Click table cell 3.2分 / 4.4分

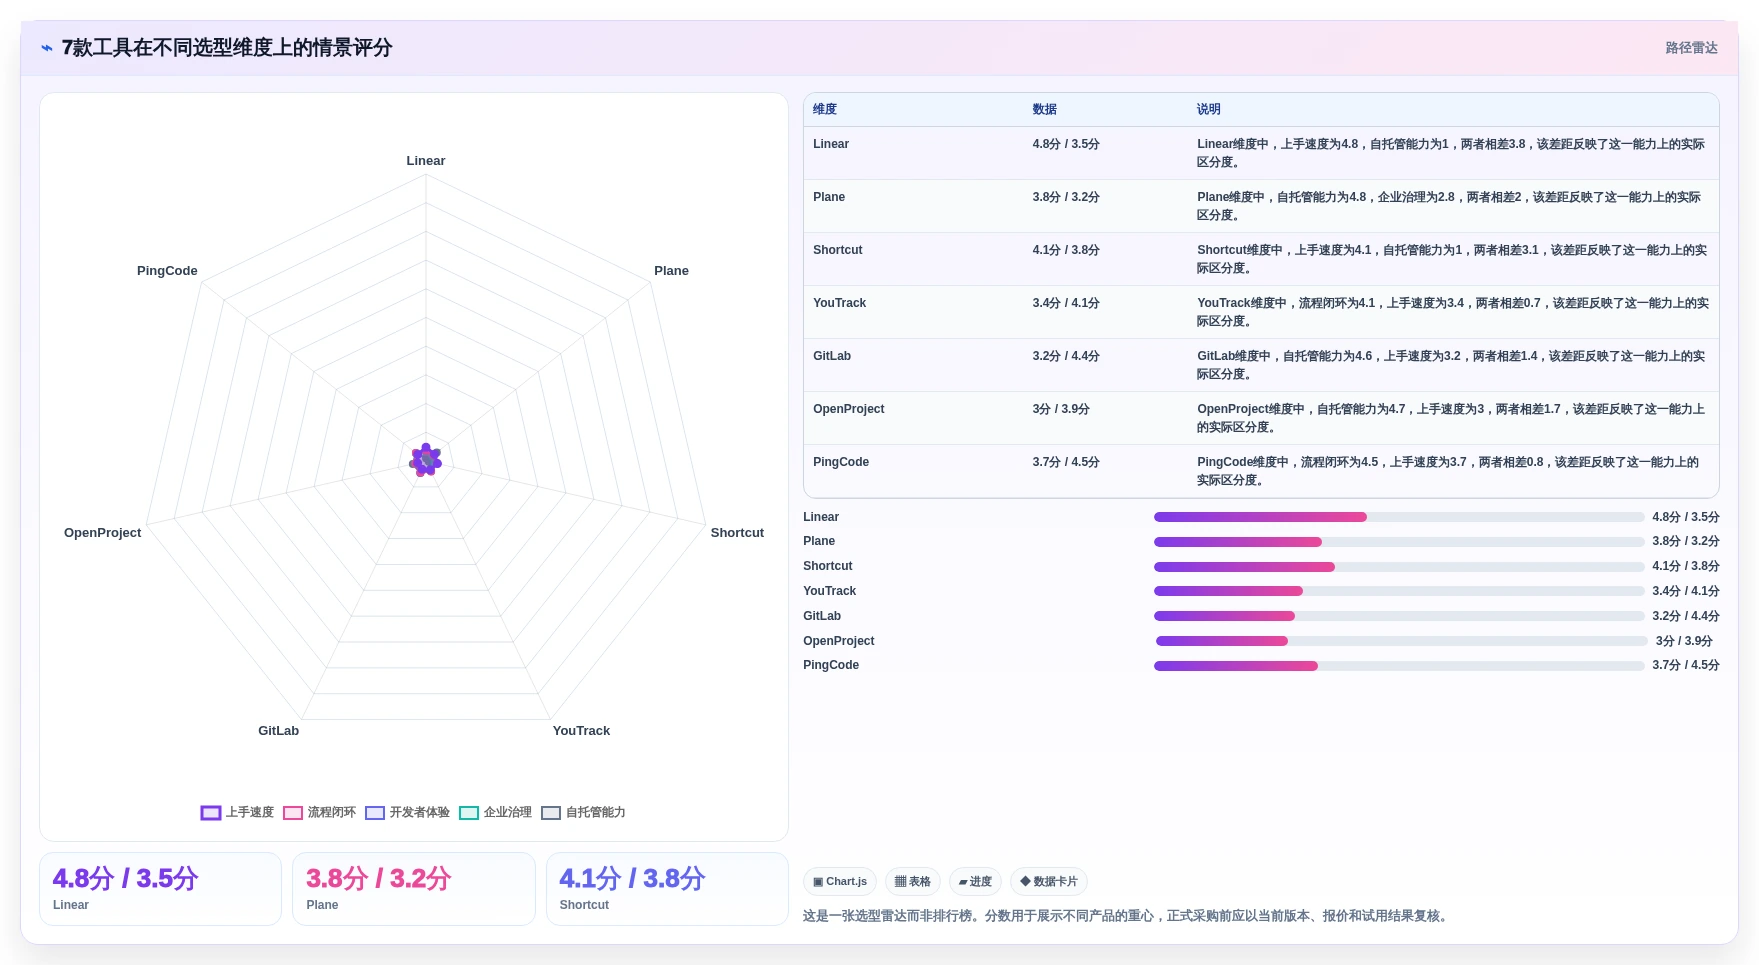pyautogui.click(x=1066, y=356)
